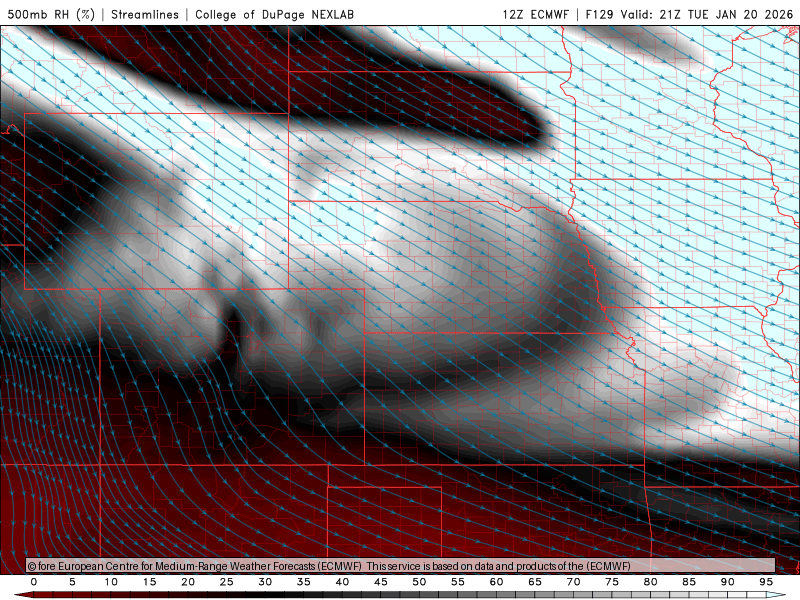Image resolution: width=800 pixels, height=600 pixels.
Task: Click the 55 label on the legend
Action: pyautogui.click(x=458, y=582)
